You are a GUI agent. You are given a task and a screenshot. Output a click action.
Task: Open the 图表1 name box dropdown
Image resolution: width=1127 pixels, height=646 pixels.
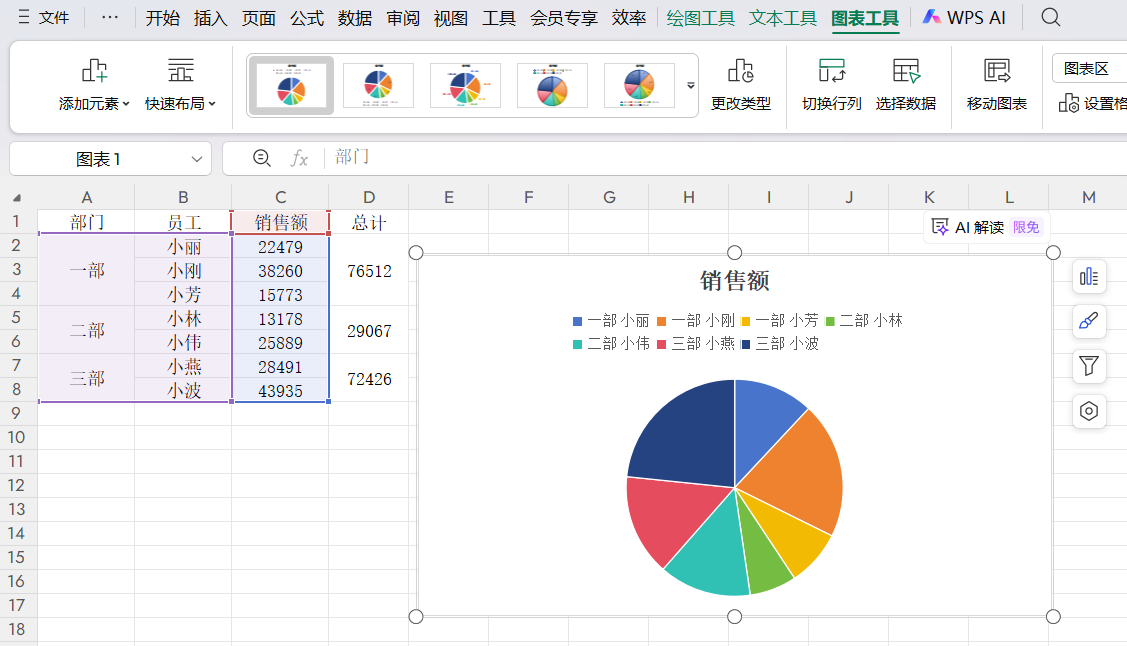click(194, 158)
